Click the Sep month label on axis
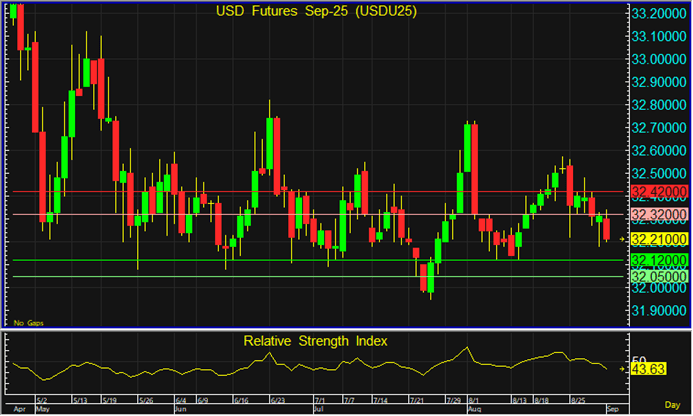Screen dimensions: 693x416 (611, 409)
